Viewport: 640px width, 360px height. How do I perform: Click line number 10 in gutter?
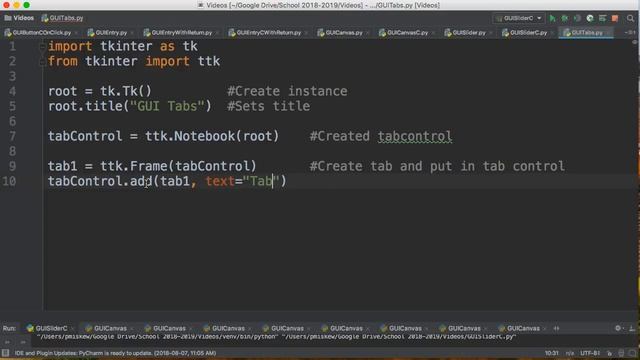(x=9, y=181)
